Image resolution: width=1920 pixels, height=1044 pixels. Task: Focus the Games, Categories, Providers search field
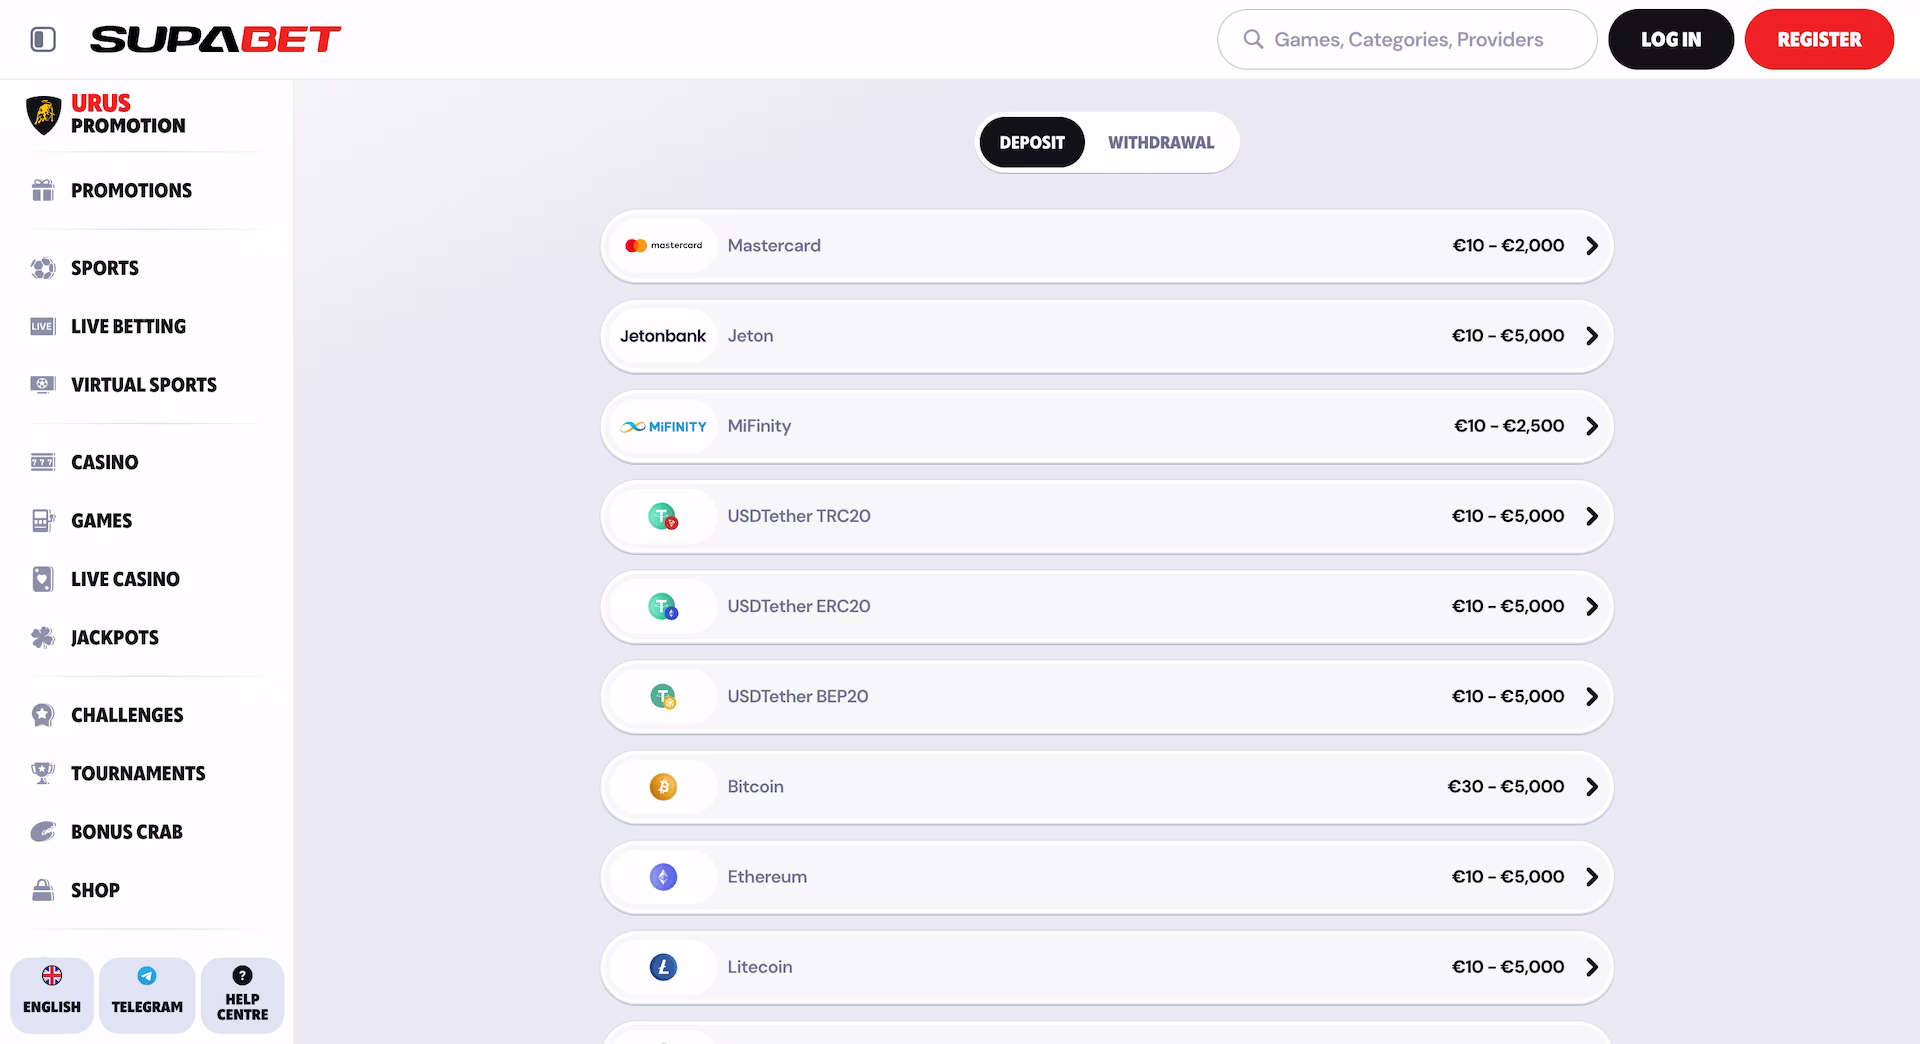coord(1407,39)
